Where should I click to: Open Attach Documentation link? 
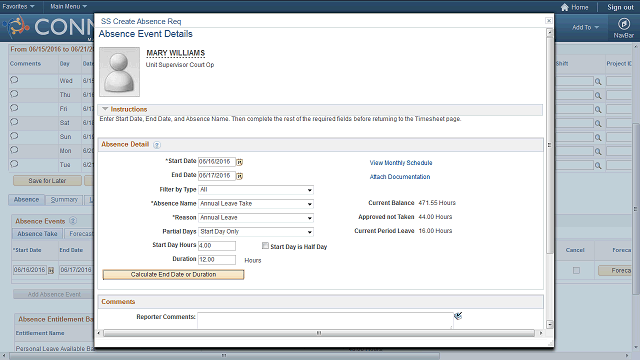point(400,177)
